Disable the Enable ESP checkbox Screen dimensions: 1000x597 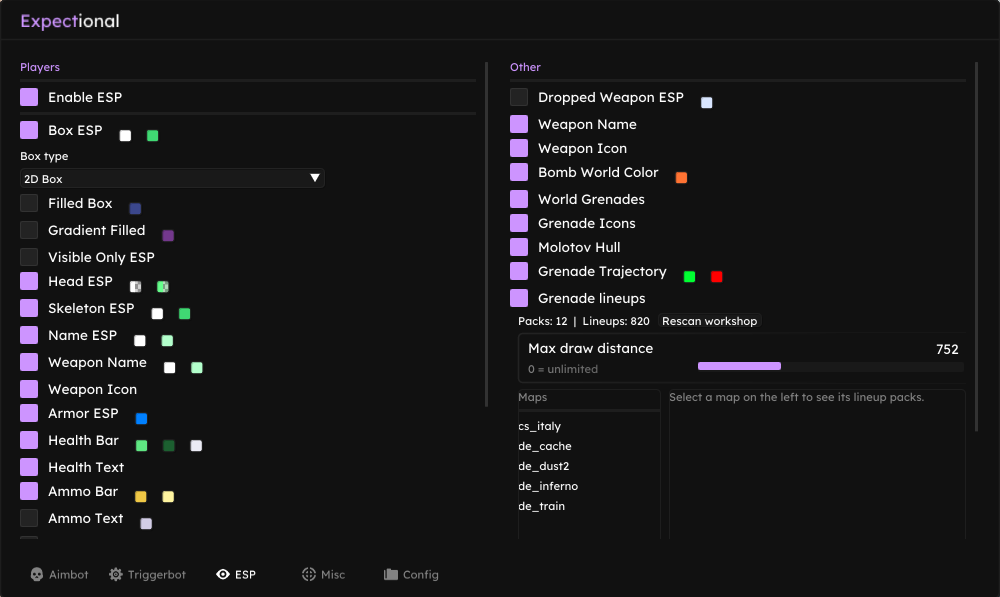(x=29, y=97)
